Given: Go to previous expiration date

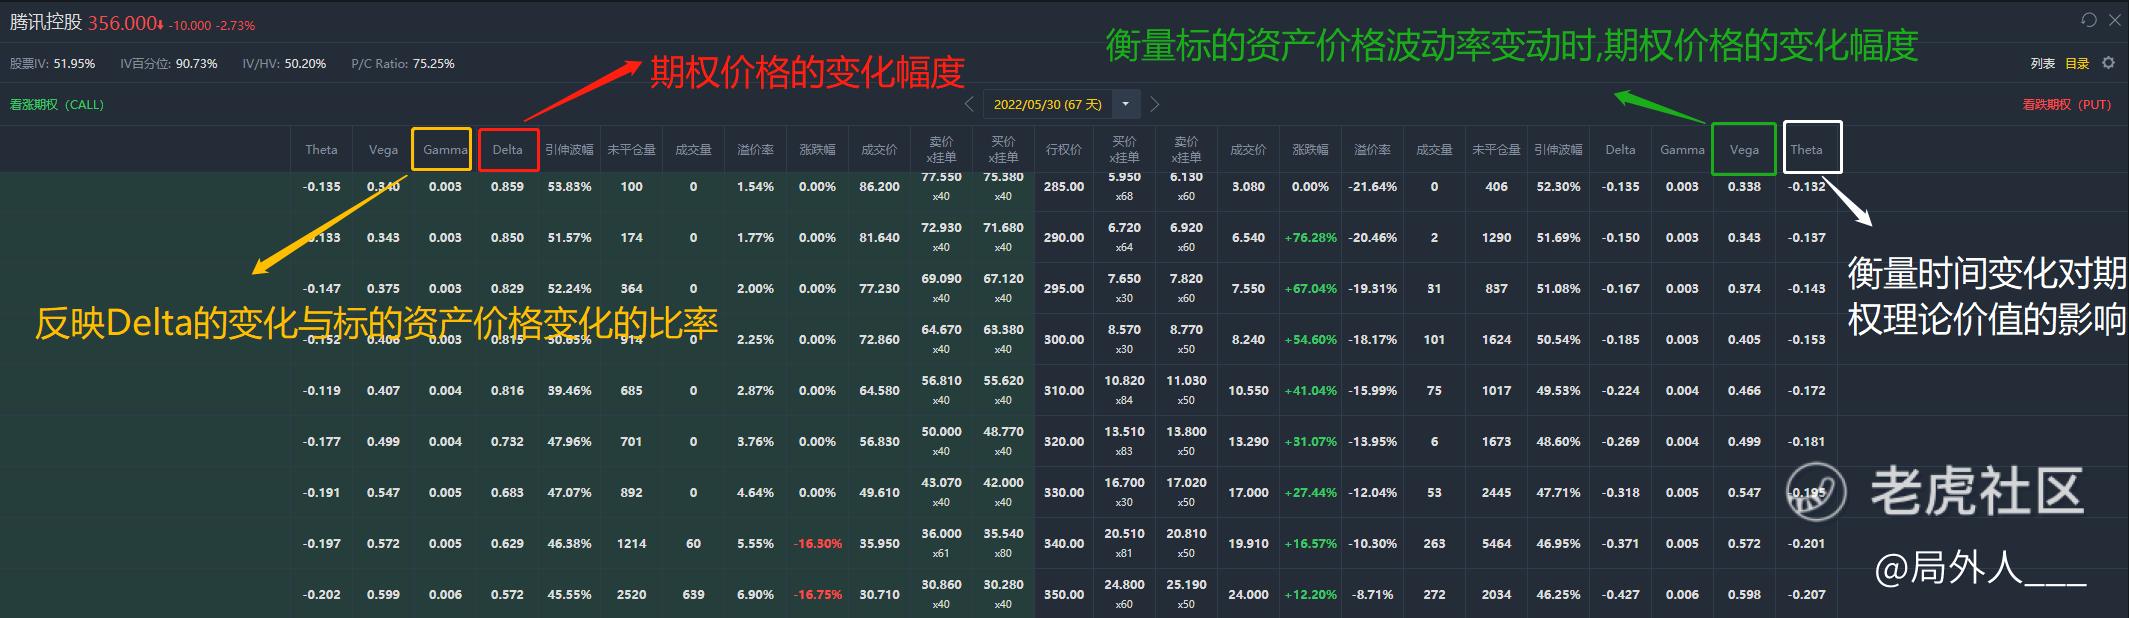Looking at the screenshot, I should 969,104.
